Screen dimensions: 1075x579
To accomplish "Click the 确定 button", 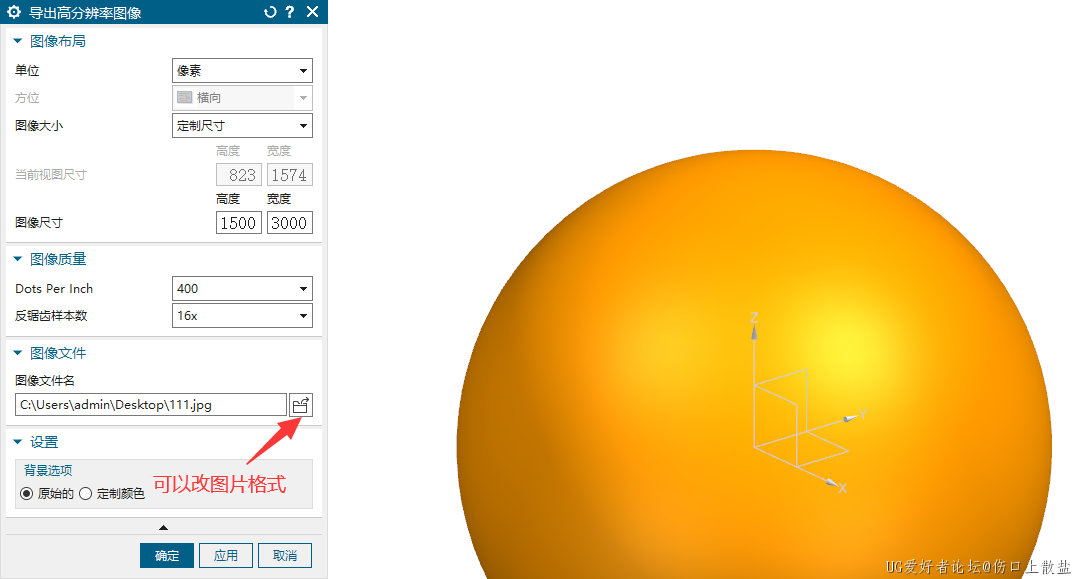I will coord(167,556).
